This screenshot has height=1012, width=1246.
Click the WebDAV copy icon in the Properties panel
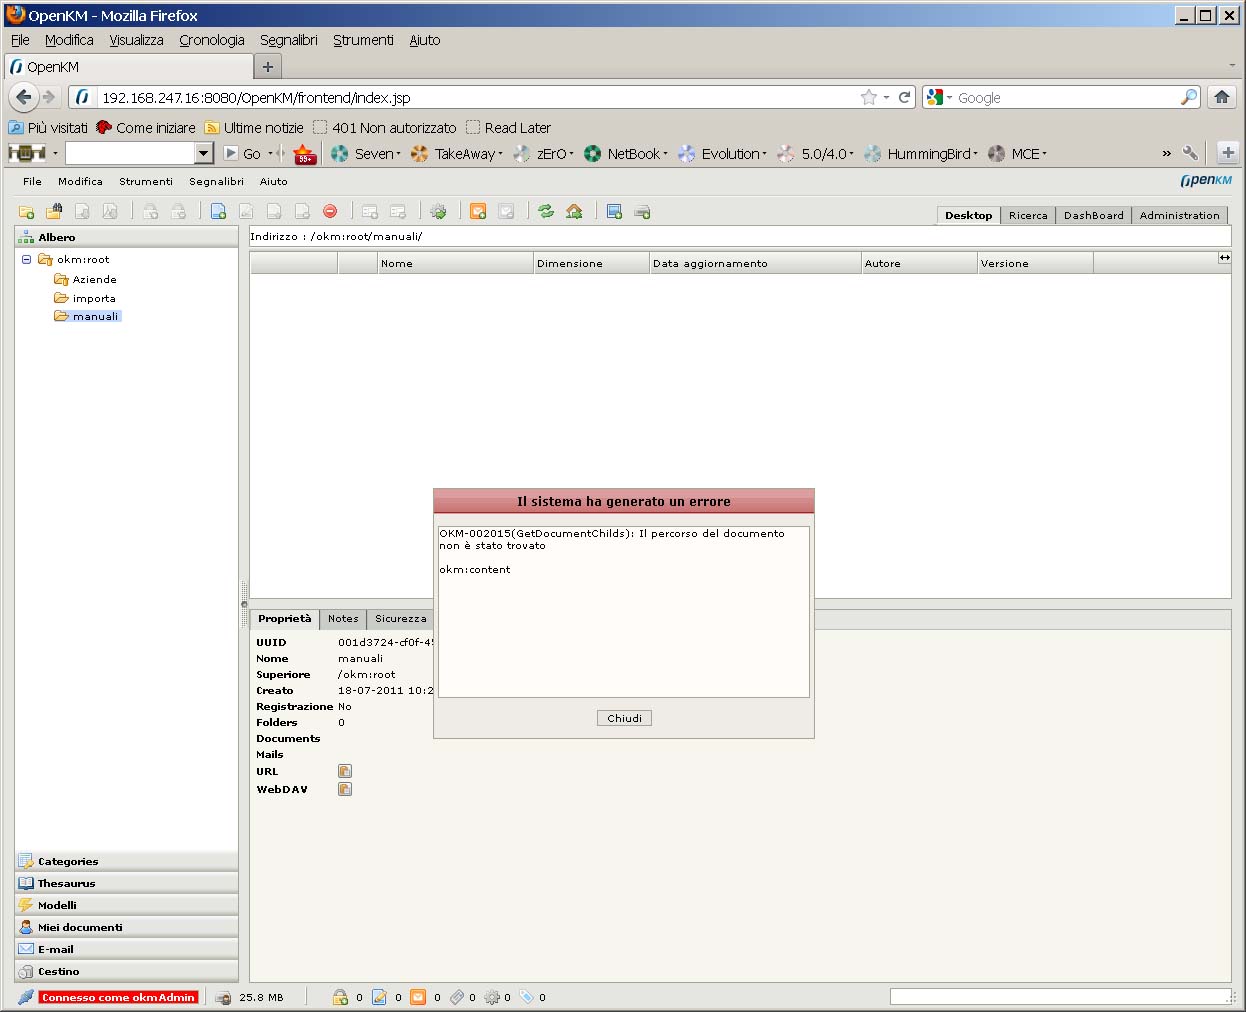(x=345, y=789)
